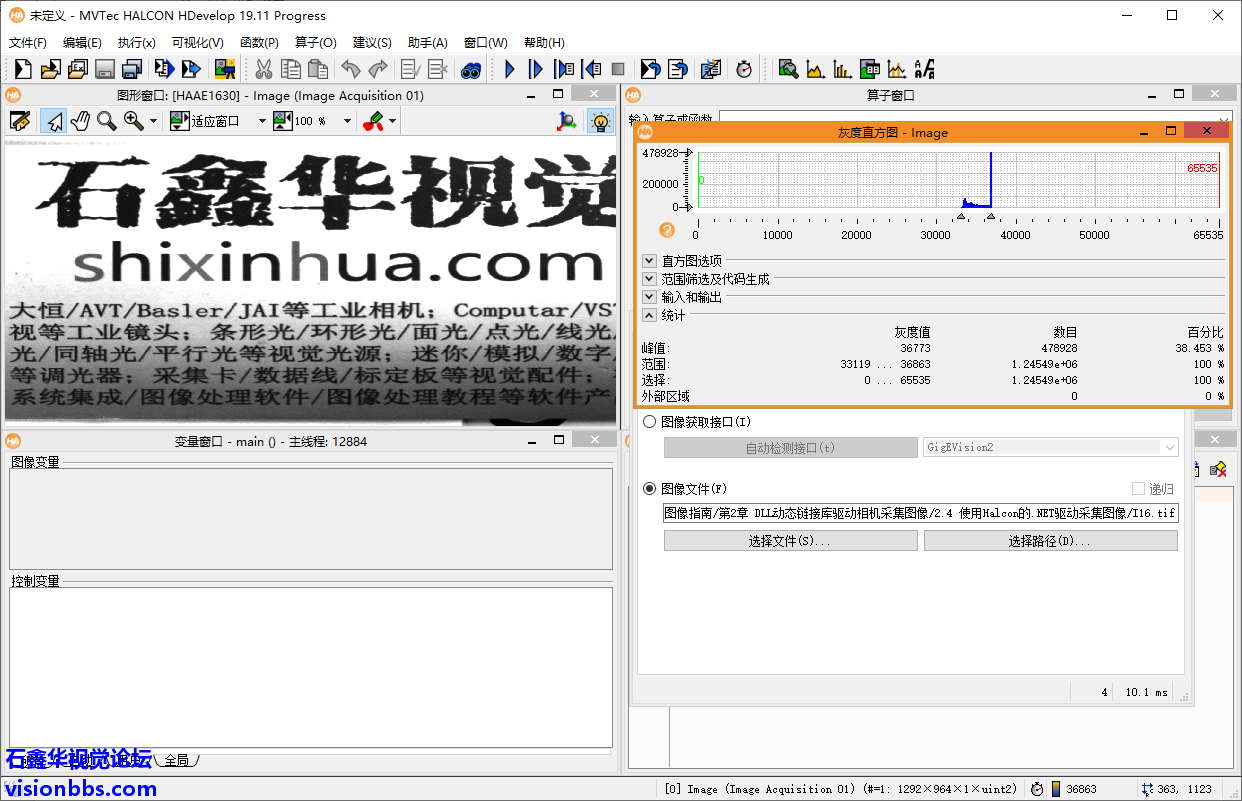Expand the 范围筛选及代码生成 section

[x=650, y=279]
